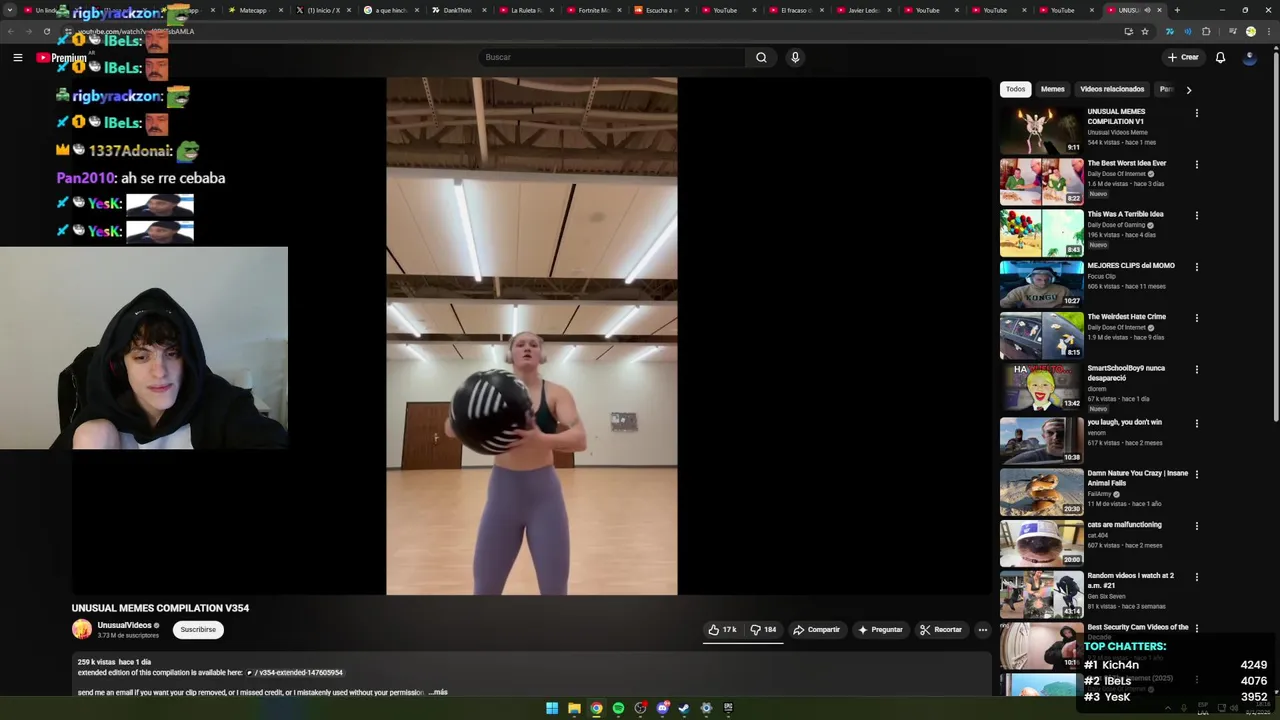Open Epic Games Launcher from taskbar
Image resolution: width=1280 pixels, height=720 pixels.
click(x=728, y=708)
